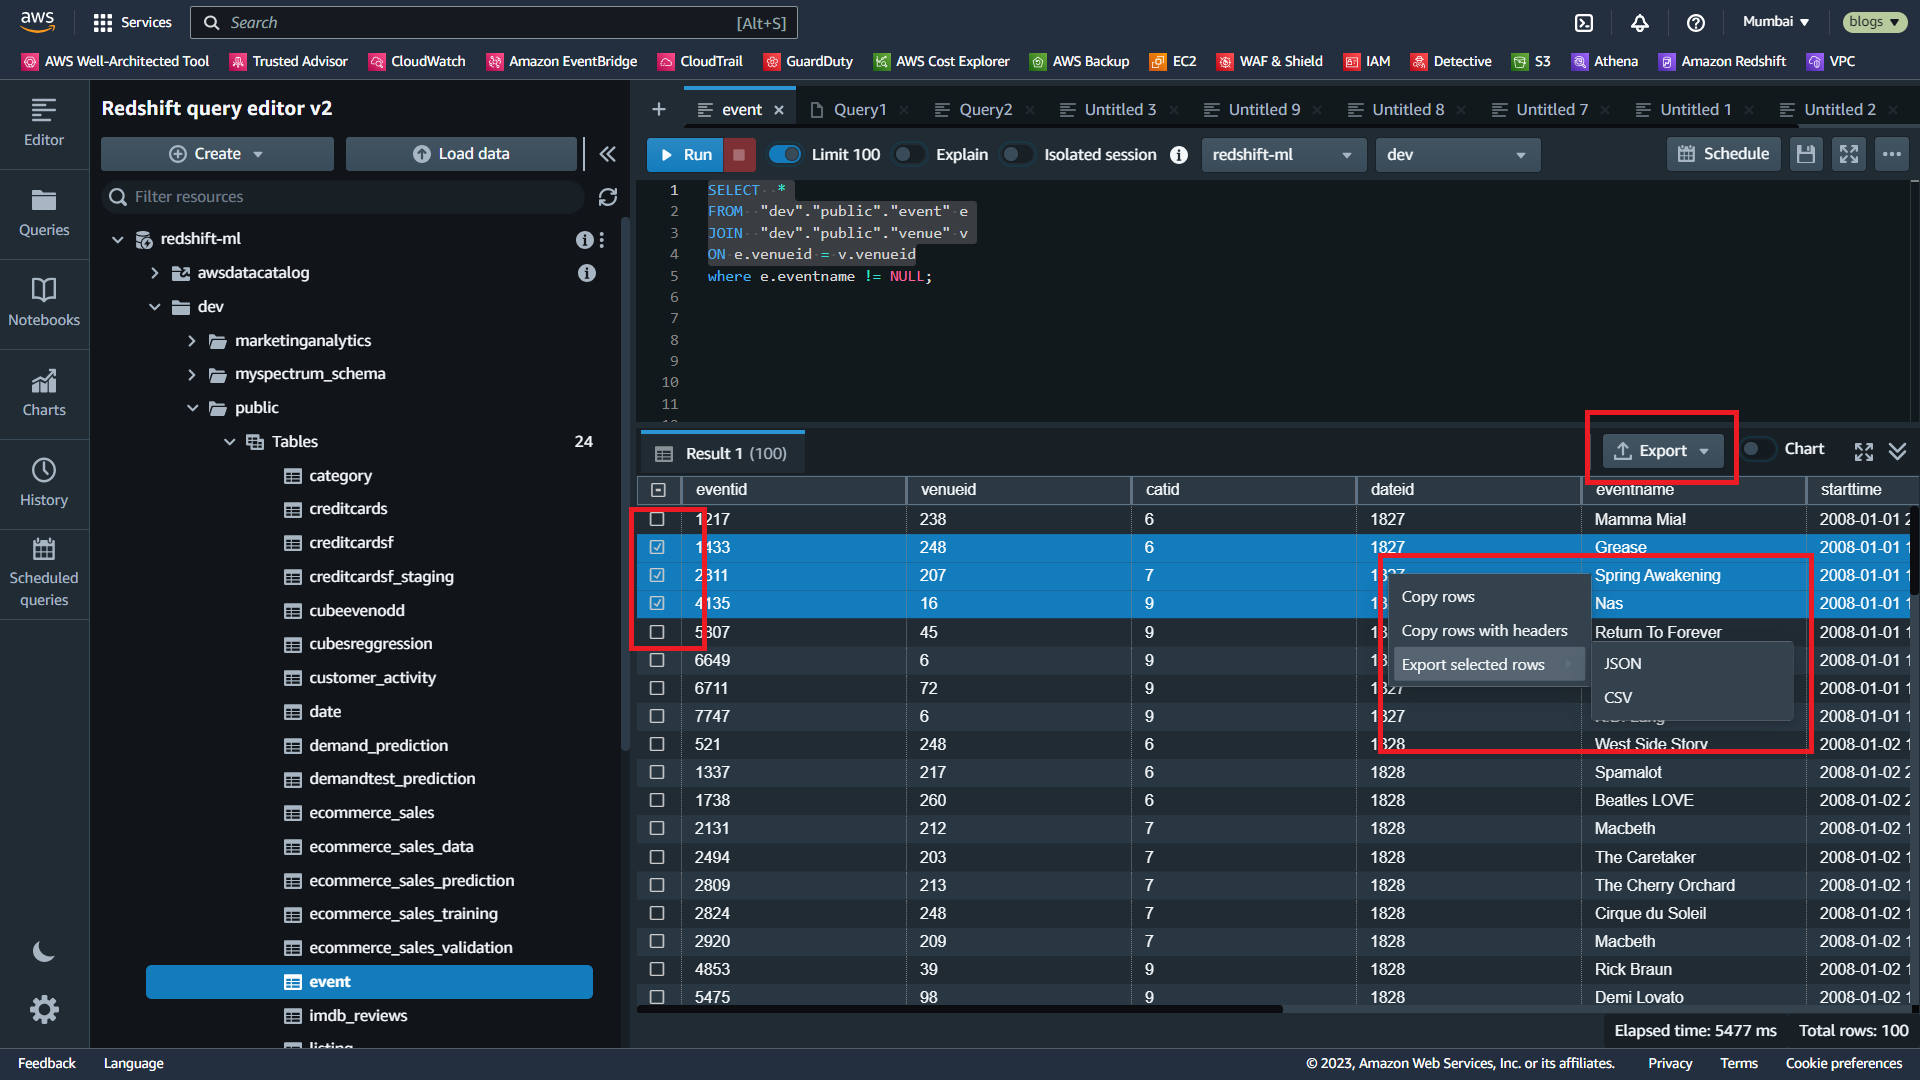Stop the running query with stop button
This screenshot has height=1080, width=1920.
pyautogui.click(x=739, y=154)
